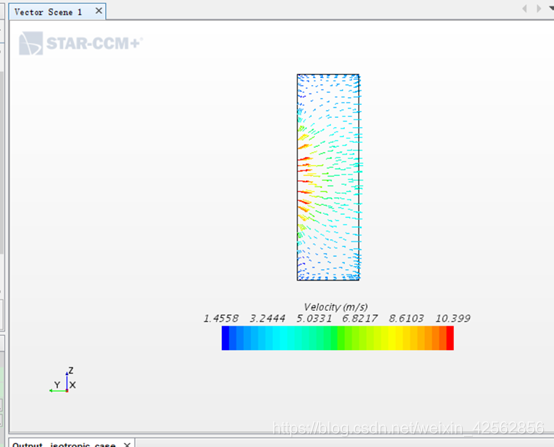Click the vector field plot section
554x447 pixels.
coord(329,177)
